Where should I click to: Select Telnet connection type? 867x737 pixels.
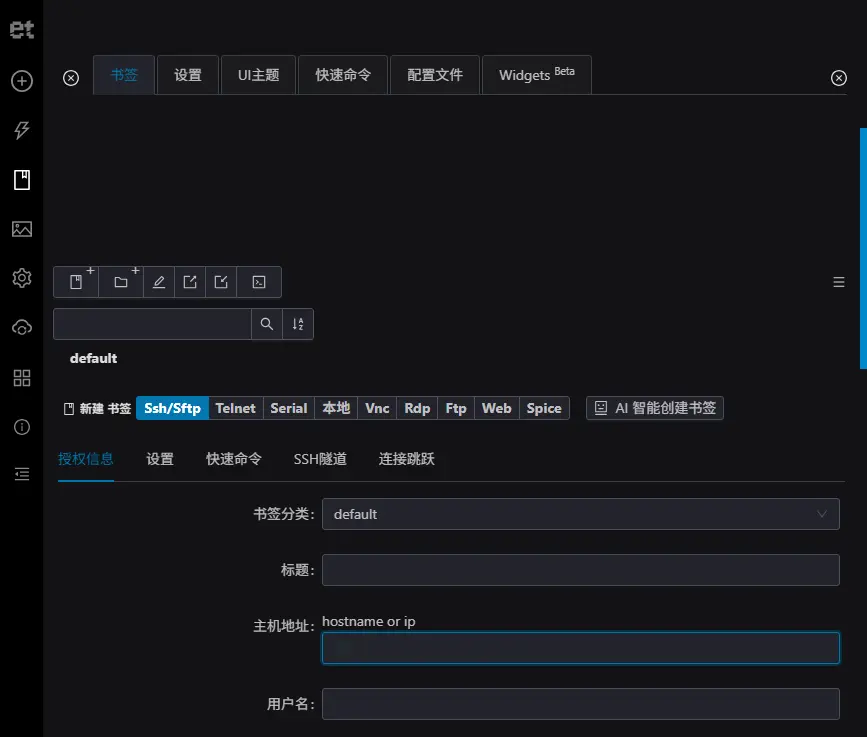pos(236,408)
